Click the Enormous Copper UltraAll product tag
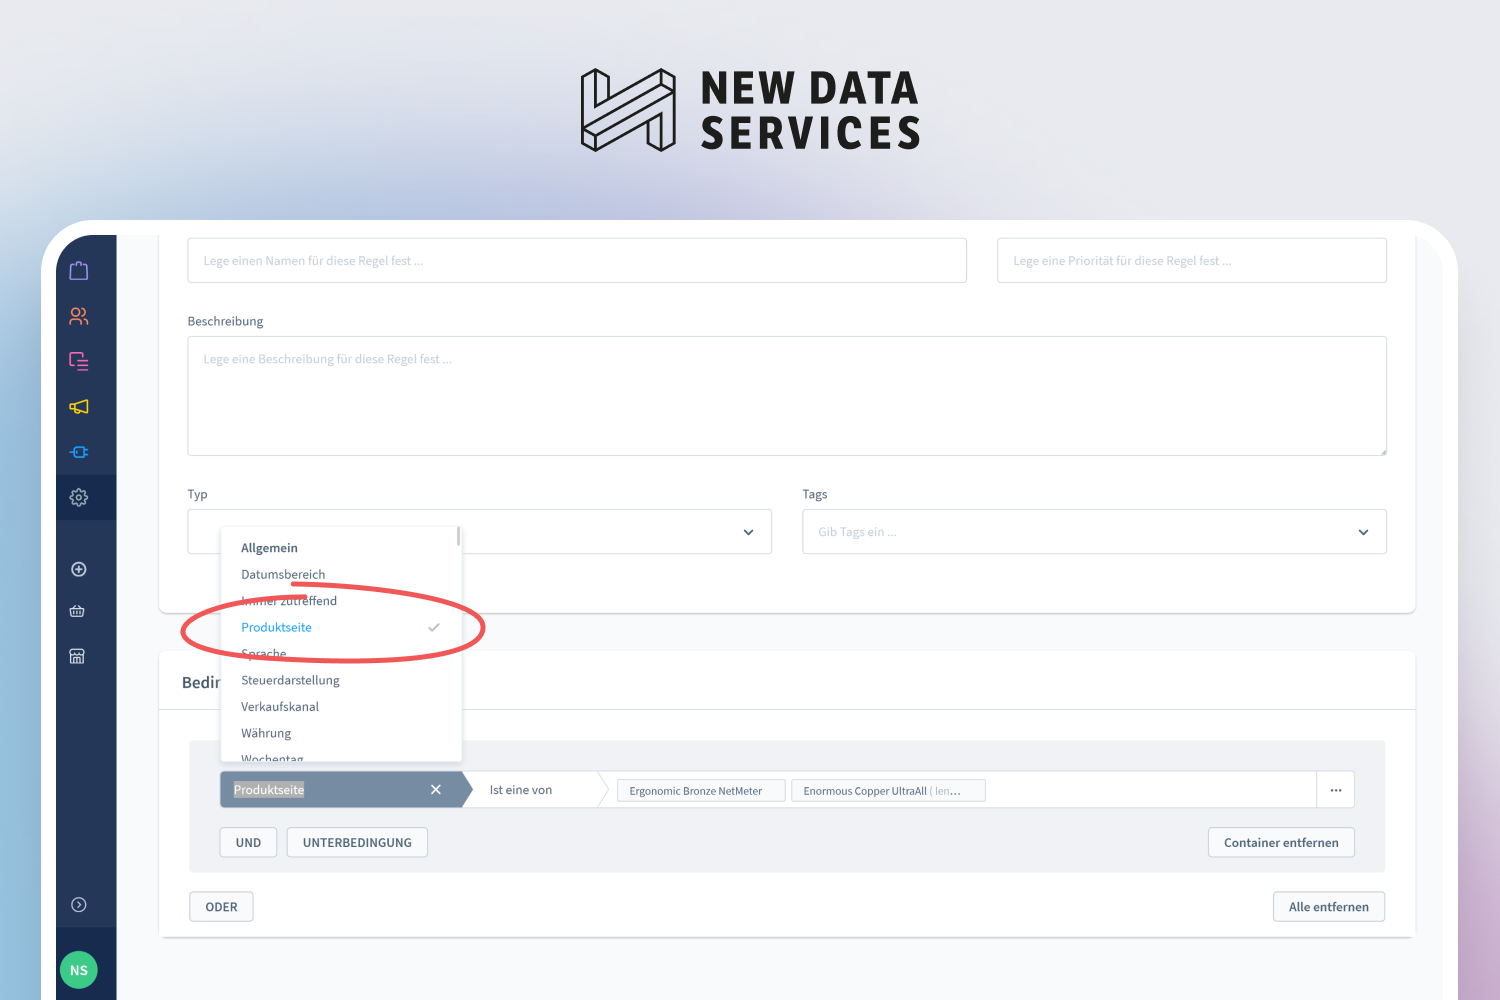The height and width of the screenshot is (1000, 1500). coord(888,791)
